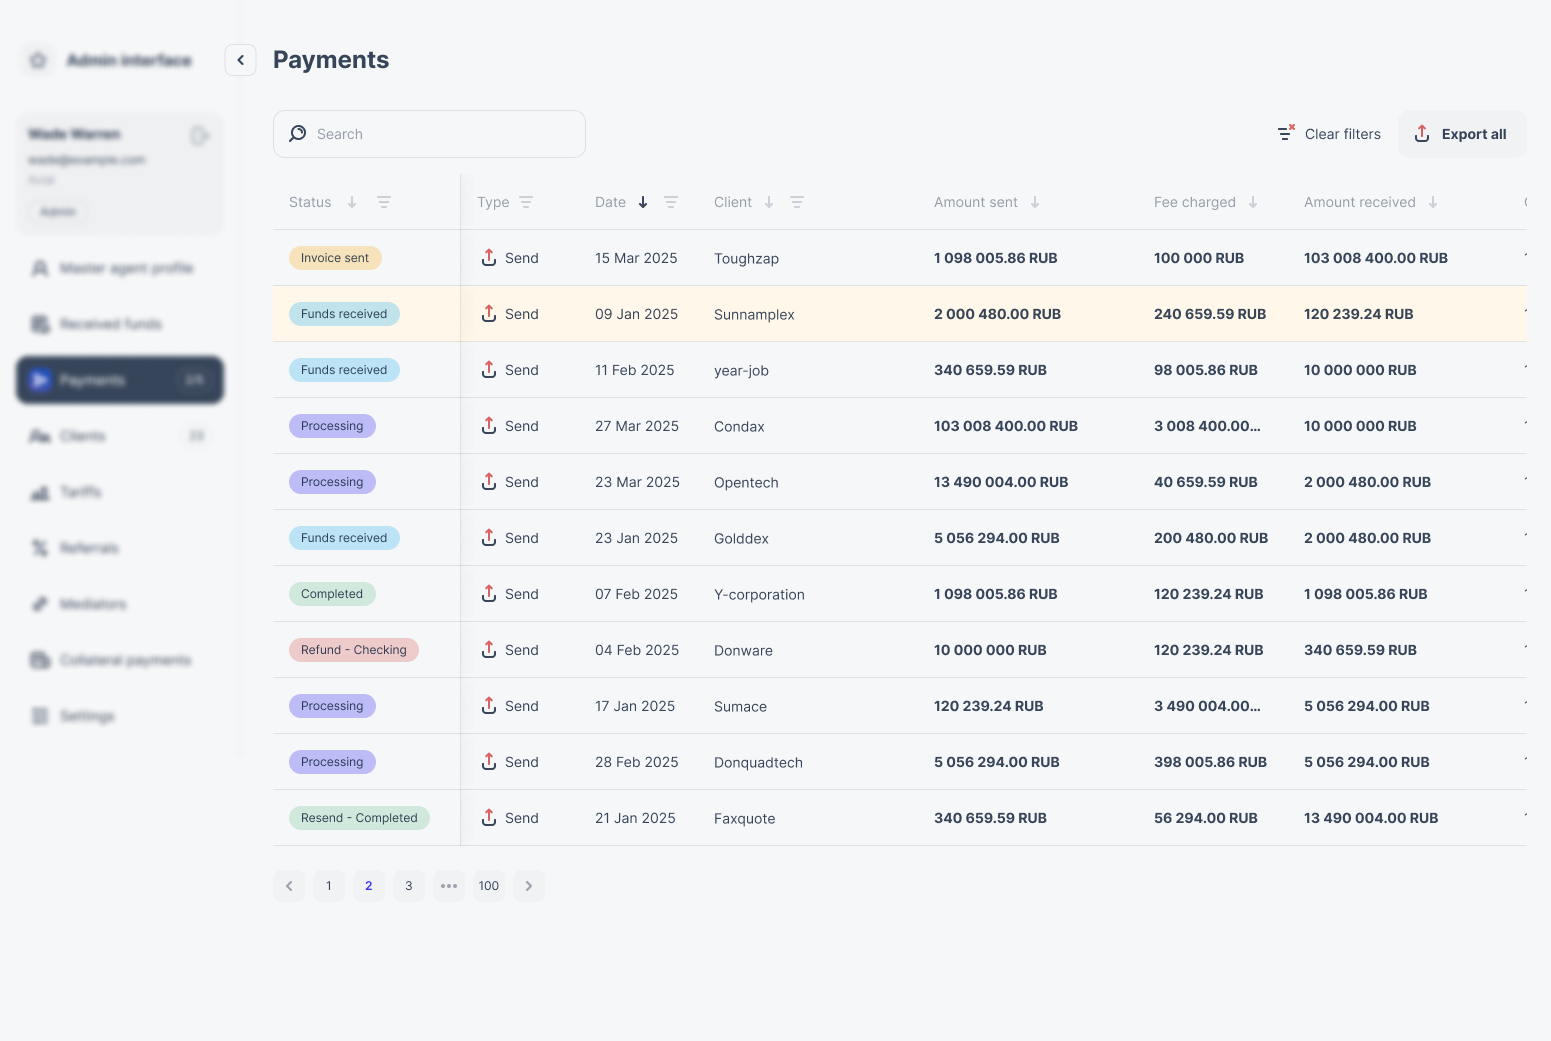Go to page 3 in pagination
1551x1041 pixels.
click(409, 886)
